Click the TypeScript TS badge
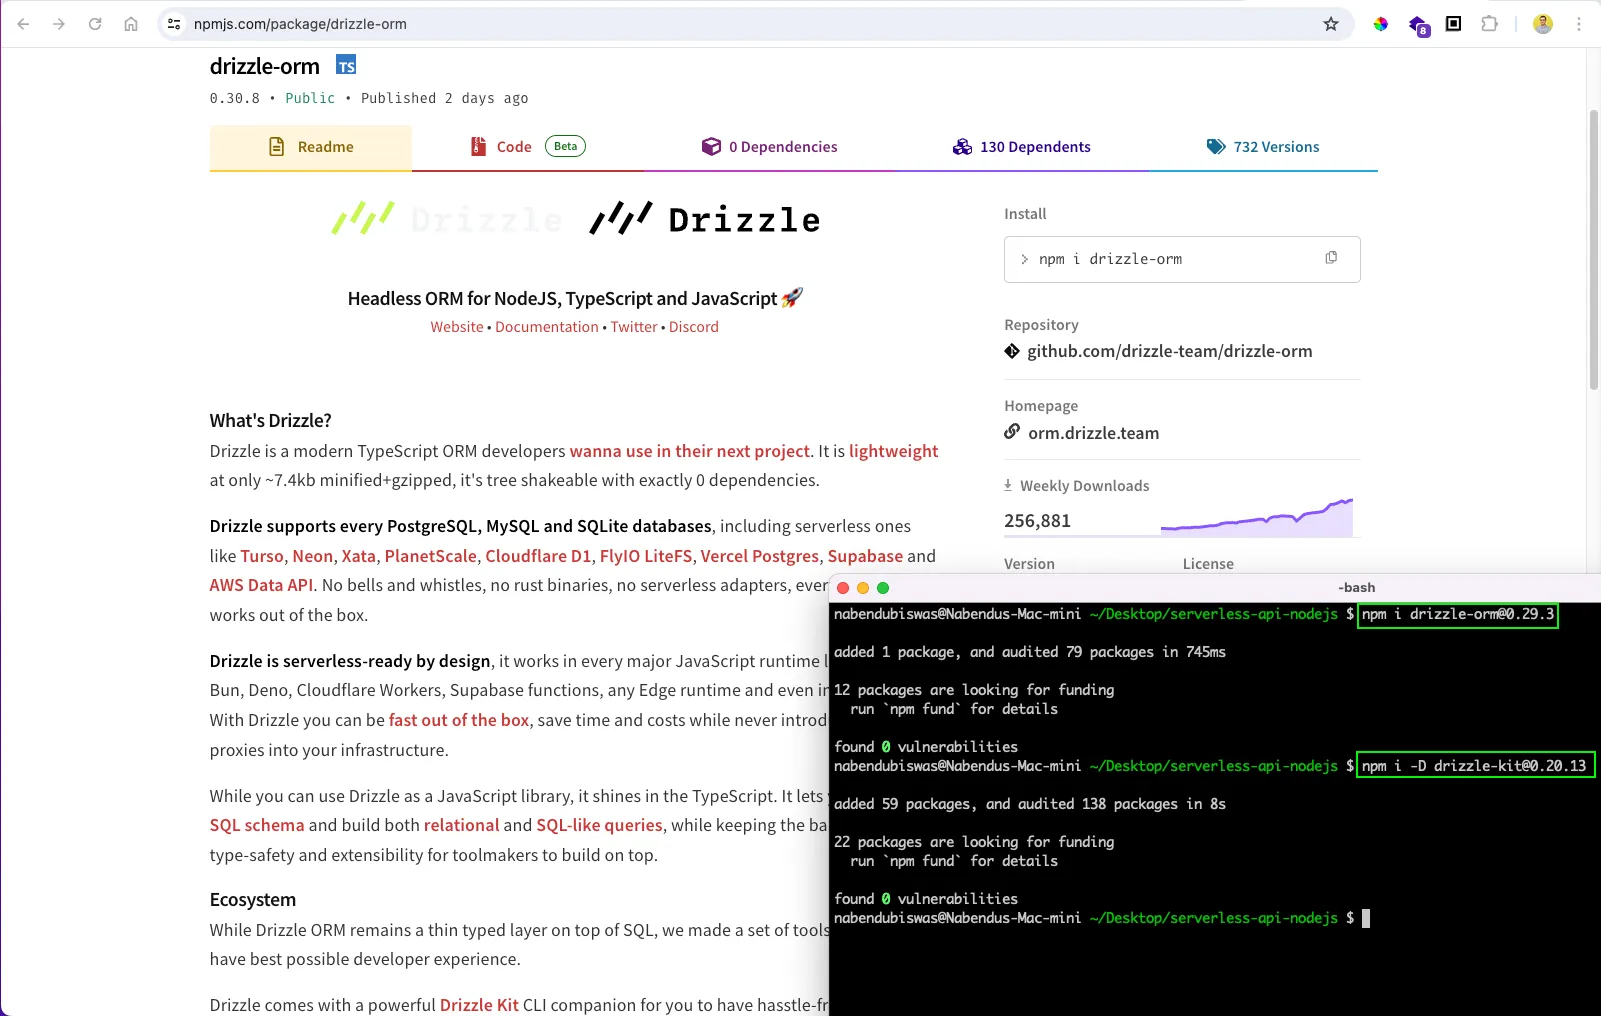Image resolution: width=1601 pixels, height=1016 pixels. [346, 66]
